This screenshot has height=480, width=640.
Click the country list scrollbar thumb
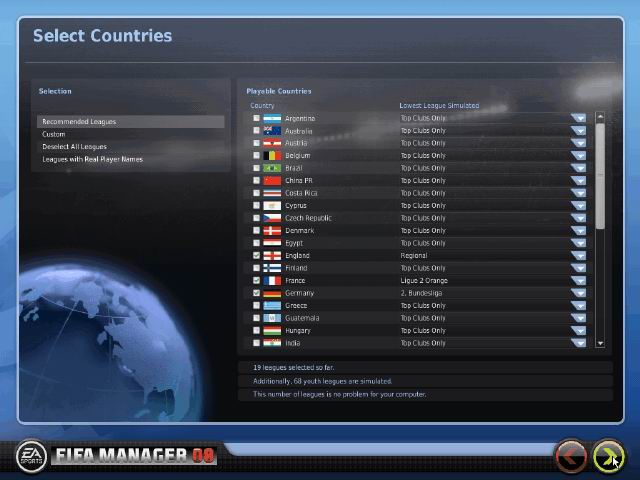tap(600, 176)
